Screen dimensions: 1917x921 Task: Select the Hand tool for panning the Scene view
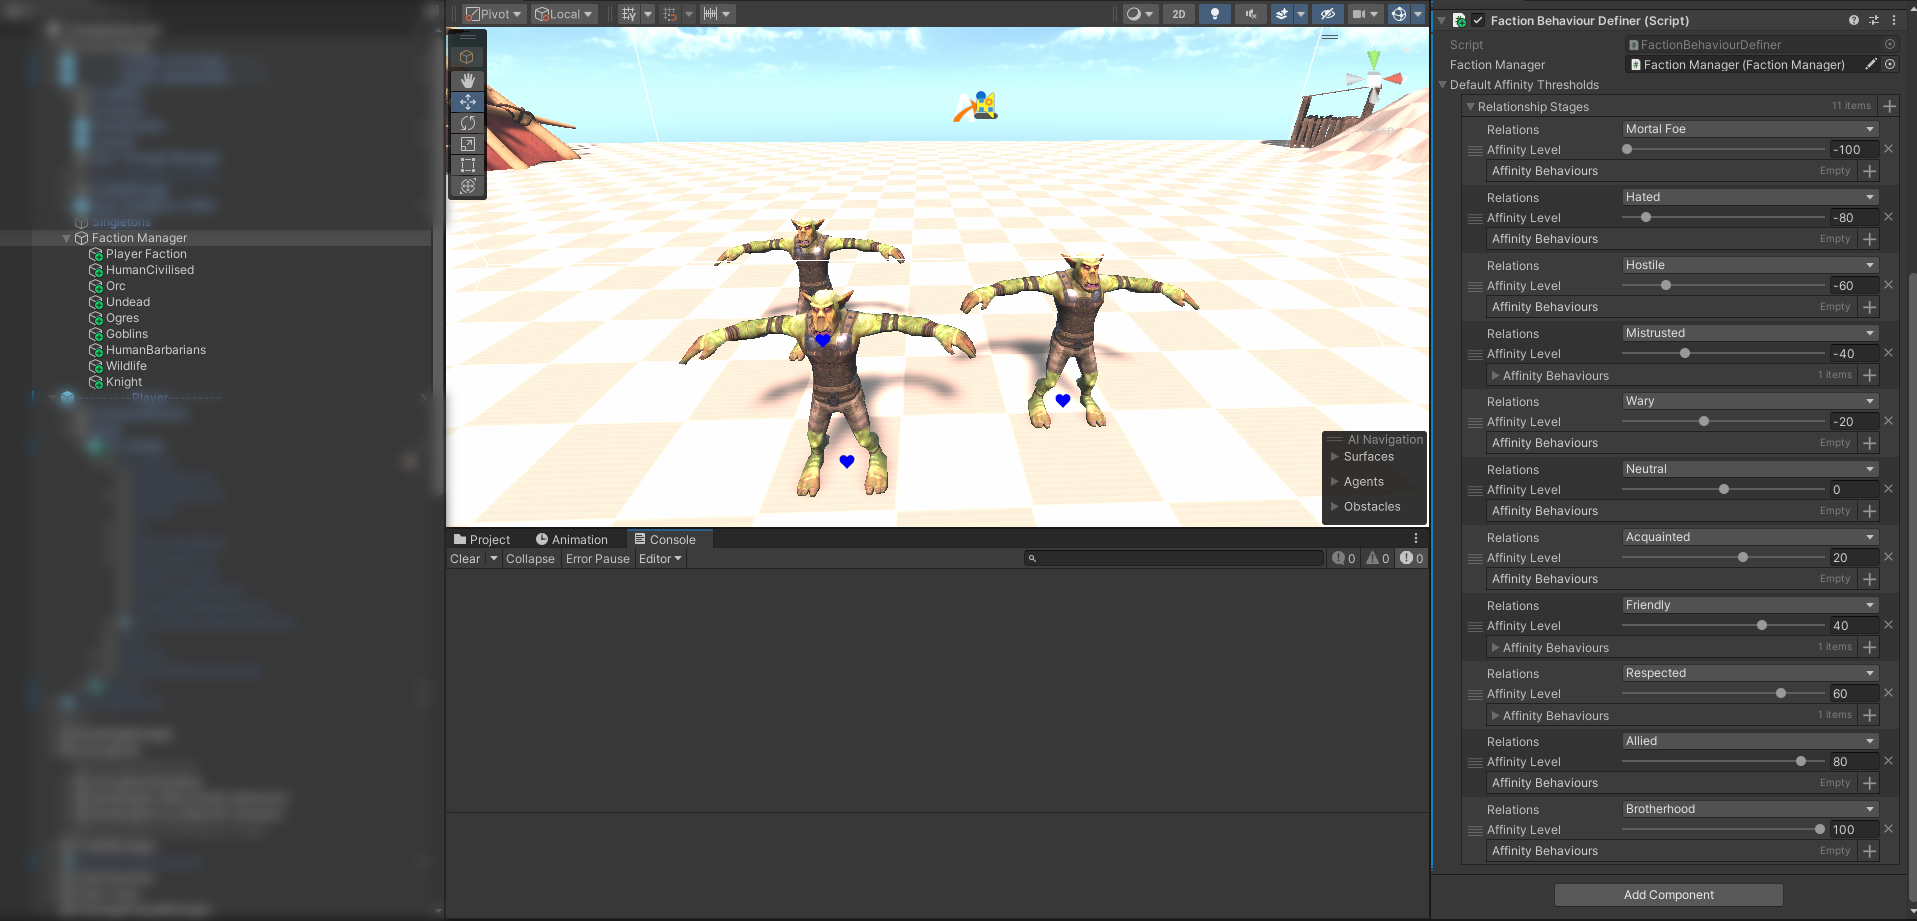[x=467, y=80]
